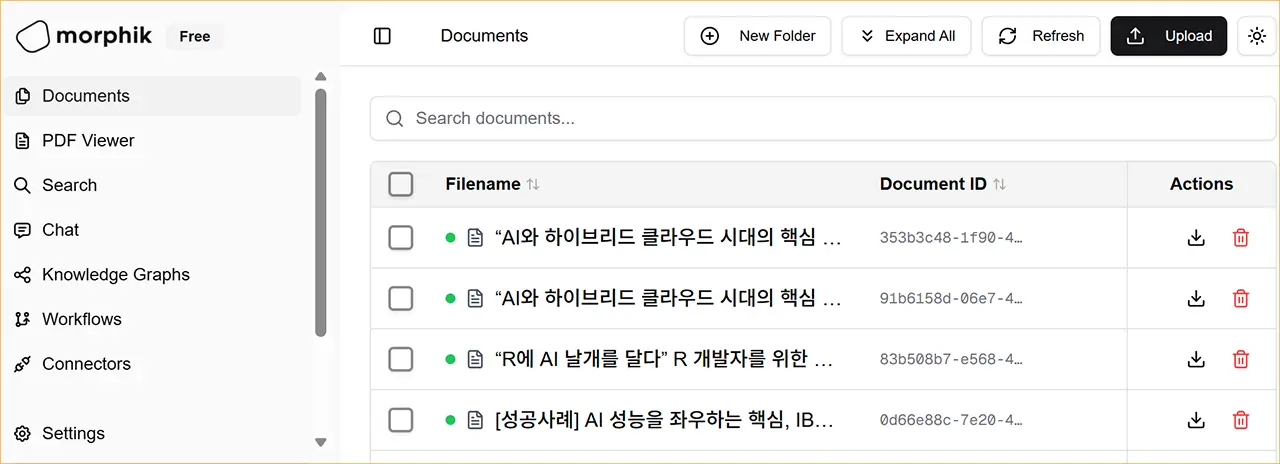Switch theme with the sun icon
This screenshot has width=1280, height=464.
[x=1257, y=36]
